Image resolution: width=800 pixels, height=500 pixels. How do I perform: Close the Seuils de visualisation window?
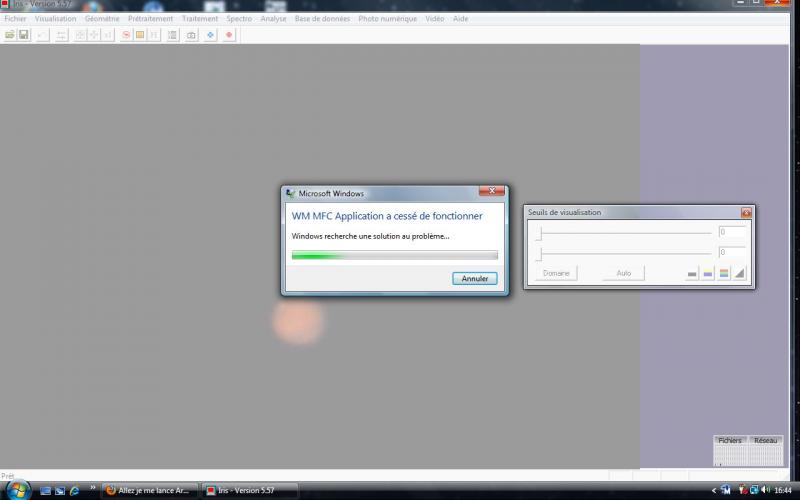(746, 212)
